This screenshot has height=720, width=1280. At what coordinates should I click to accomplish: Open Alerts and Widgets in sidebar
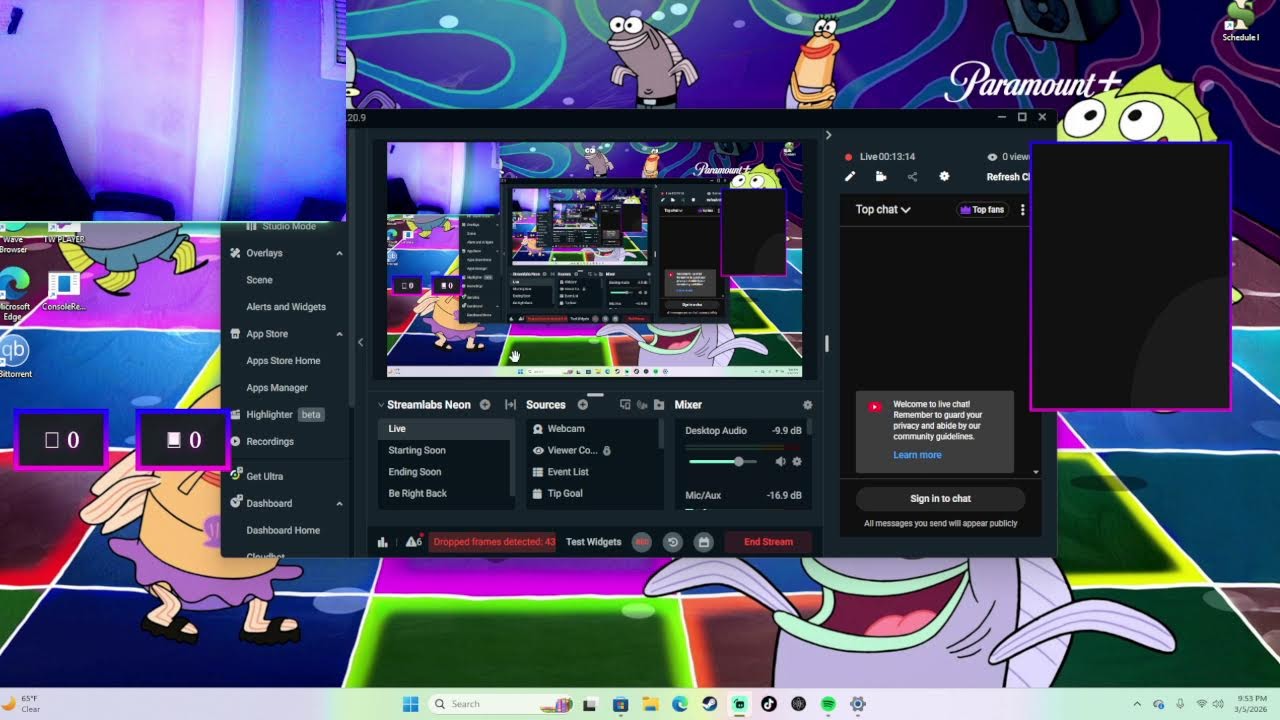pyautogui.click(x=286, y=307)
